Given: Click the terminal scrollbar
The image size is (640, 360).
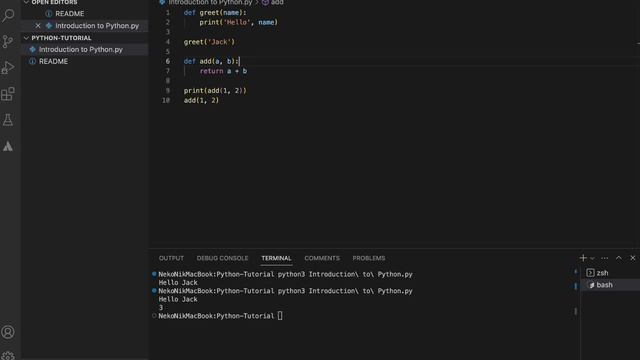Looking at the screenshot, I should pyautogui.click(x=576, y=311).
